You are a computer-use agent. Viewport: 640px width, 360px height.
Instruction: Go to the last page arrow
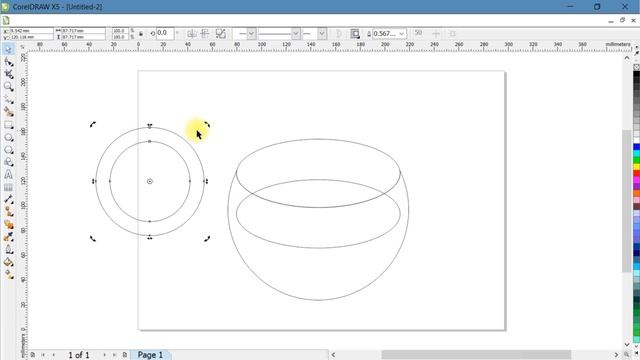click(115, 355)
